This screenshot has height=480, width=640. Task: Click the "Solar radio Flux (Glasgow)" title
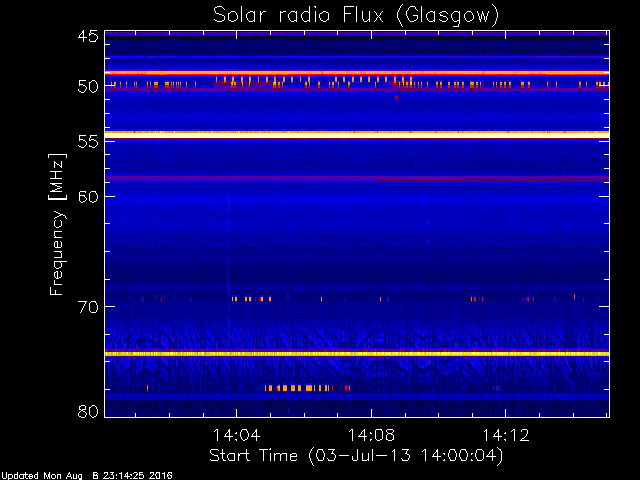(x=356, y=16)
